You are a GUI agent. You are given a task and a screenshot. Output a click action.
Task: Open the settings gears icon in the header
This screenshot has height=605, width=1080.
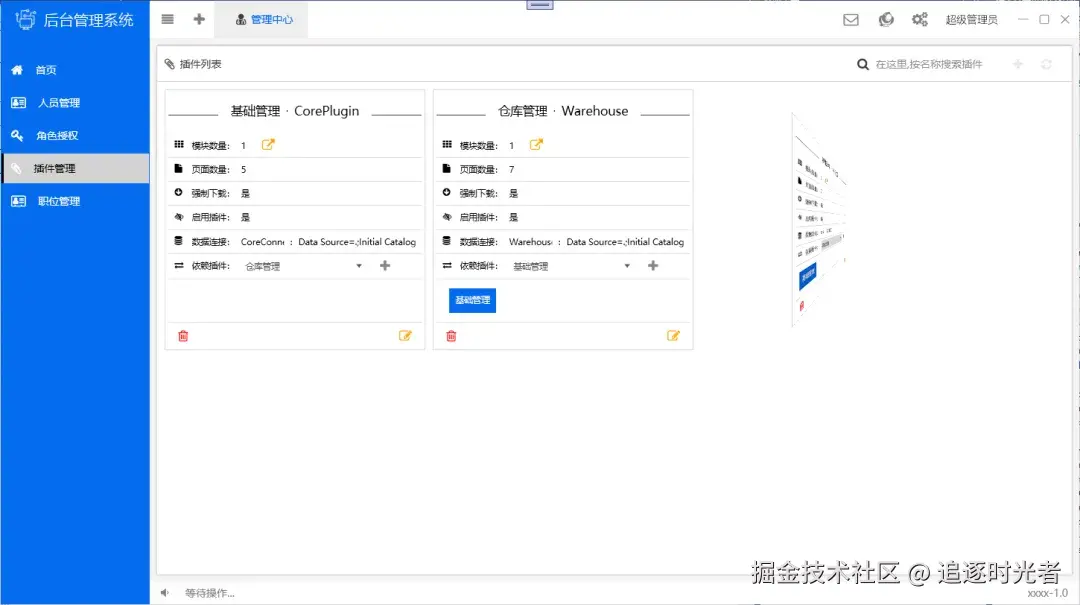tap(920, 20)
